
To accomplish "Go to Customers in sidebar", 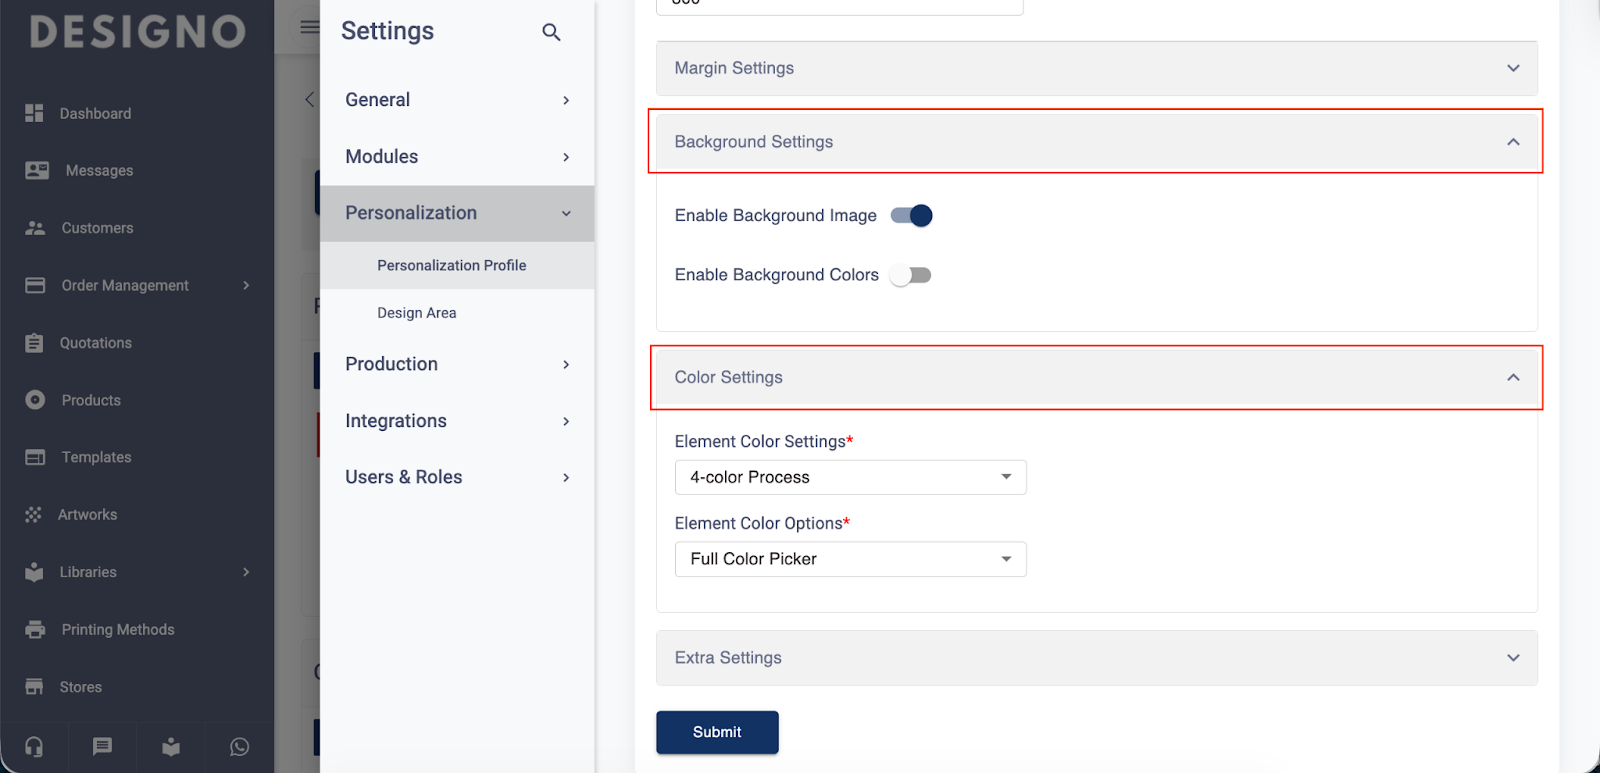I will (x=97, y=228).
